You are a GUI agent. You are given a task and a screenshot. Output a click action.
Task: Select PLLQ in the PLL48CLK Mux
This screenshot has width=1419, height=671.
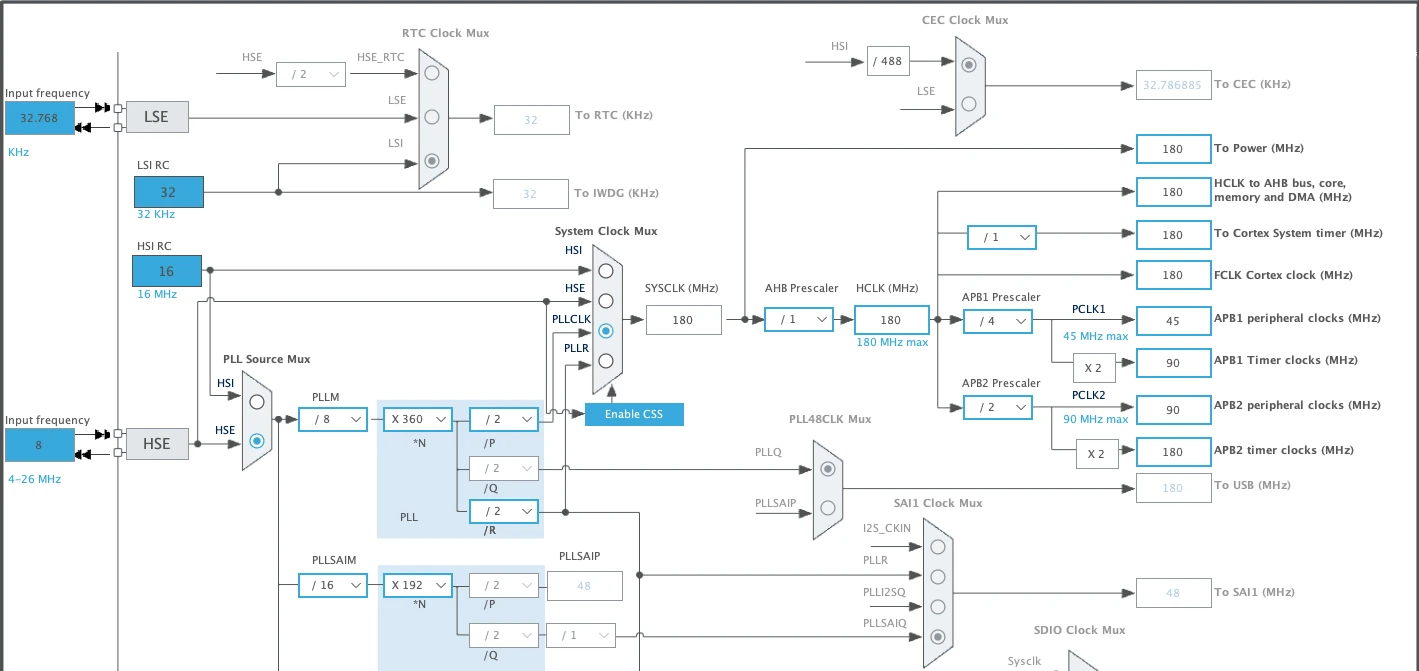pyautogui.click(x=827, y=469)
